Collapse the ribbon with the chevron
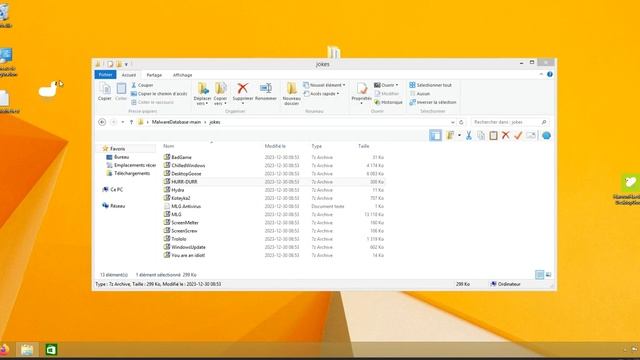Viewport: 640px width, 360px height. tap(541, 74)
